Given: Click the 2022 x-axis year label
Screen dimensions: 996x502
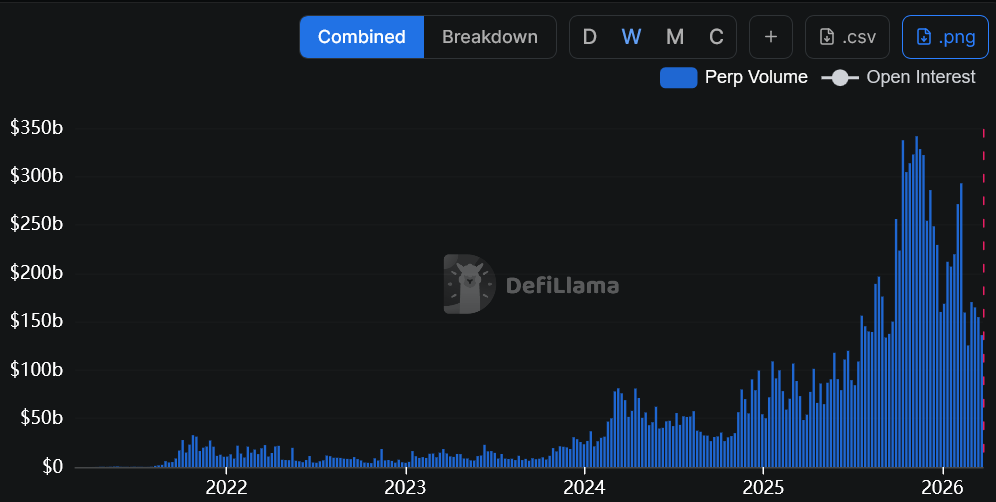Looking at the screenshot, I should pos(226,487).
